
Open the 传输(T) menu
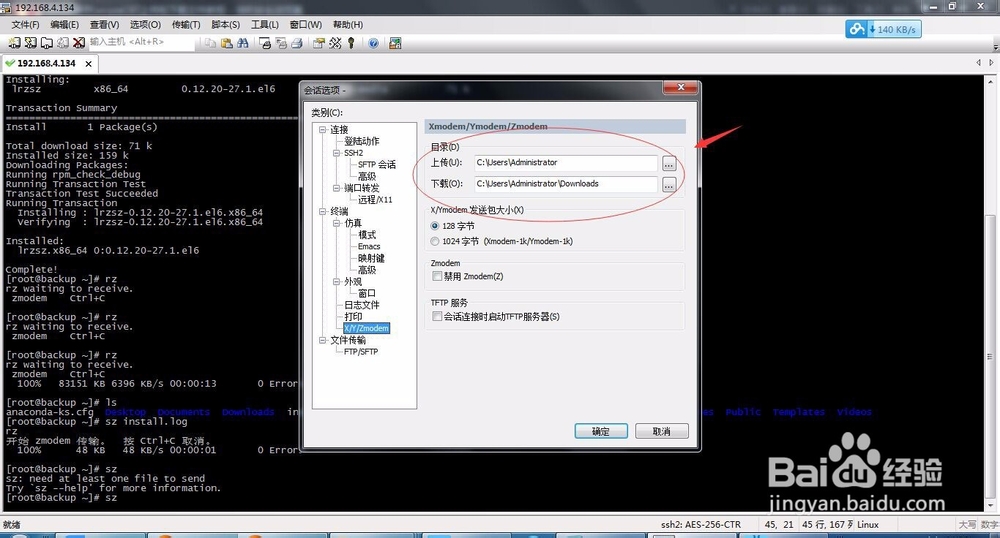(x=186, y=25)
